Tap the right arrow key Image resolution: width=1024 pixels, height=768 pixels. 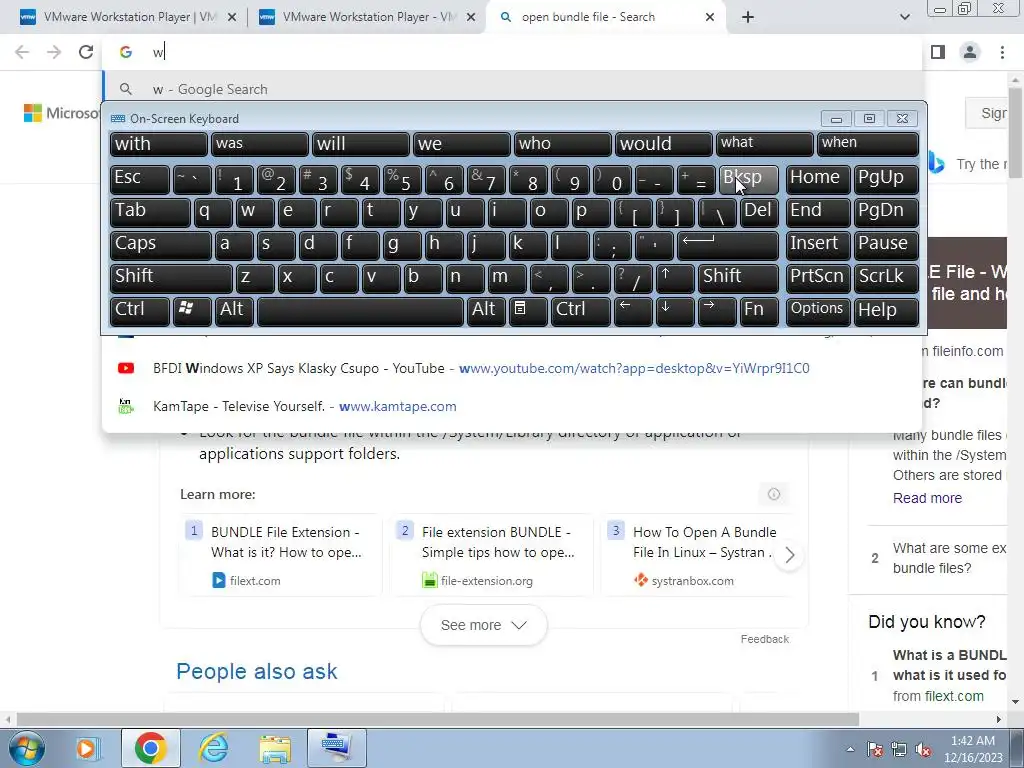716,311
